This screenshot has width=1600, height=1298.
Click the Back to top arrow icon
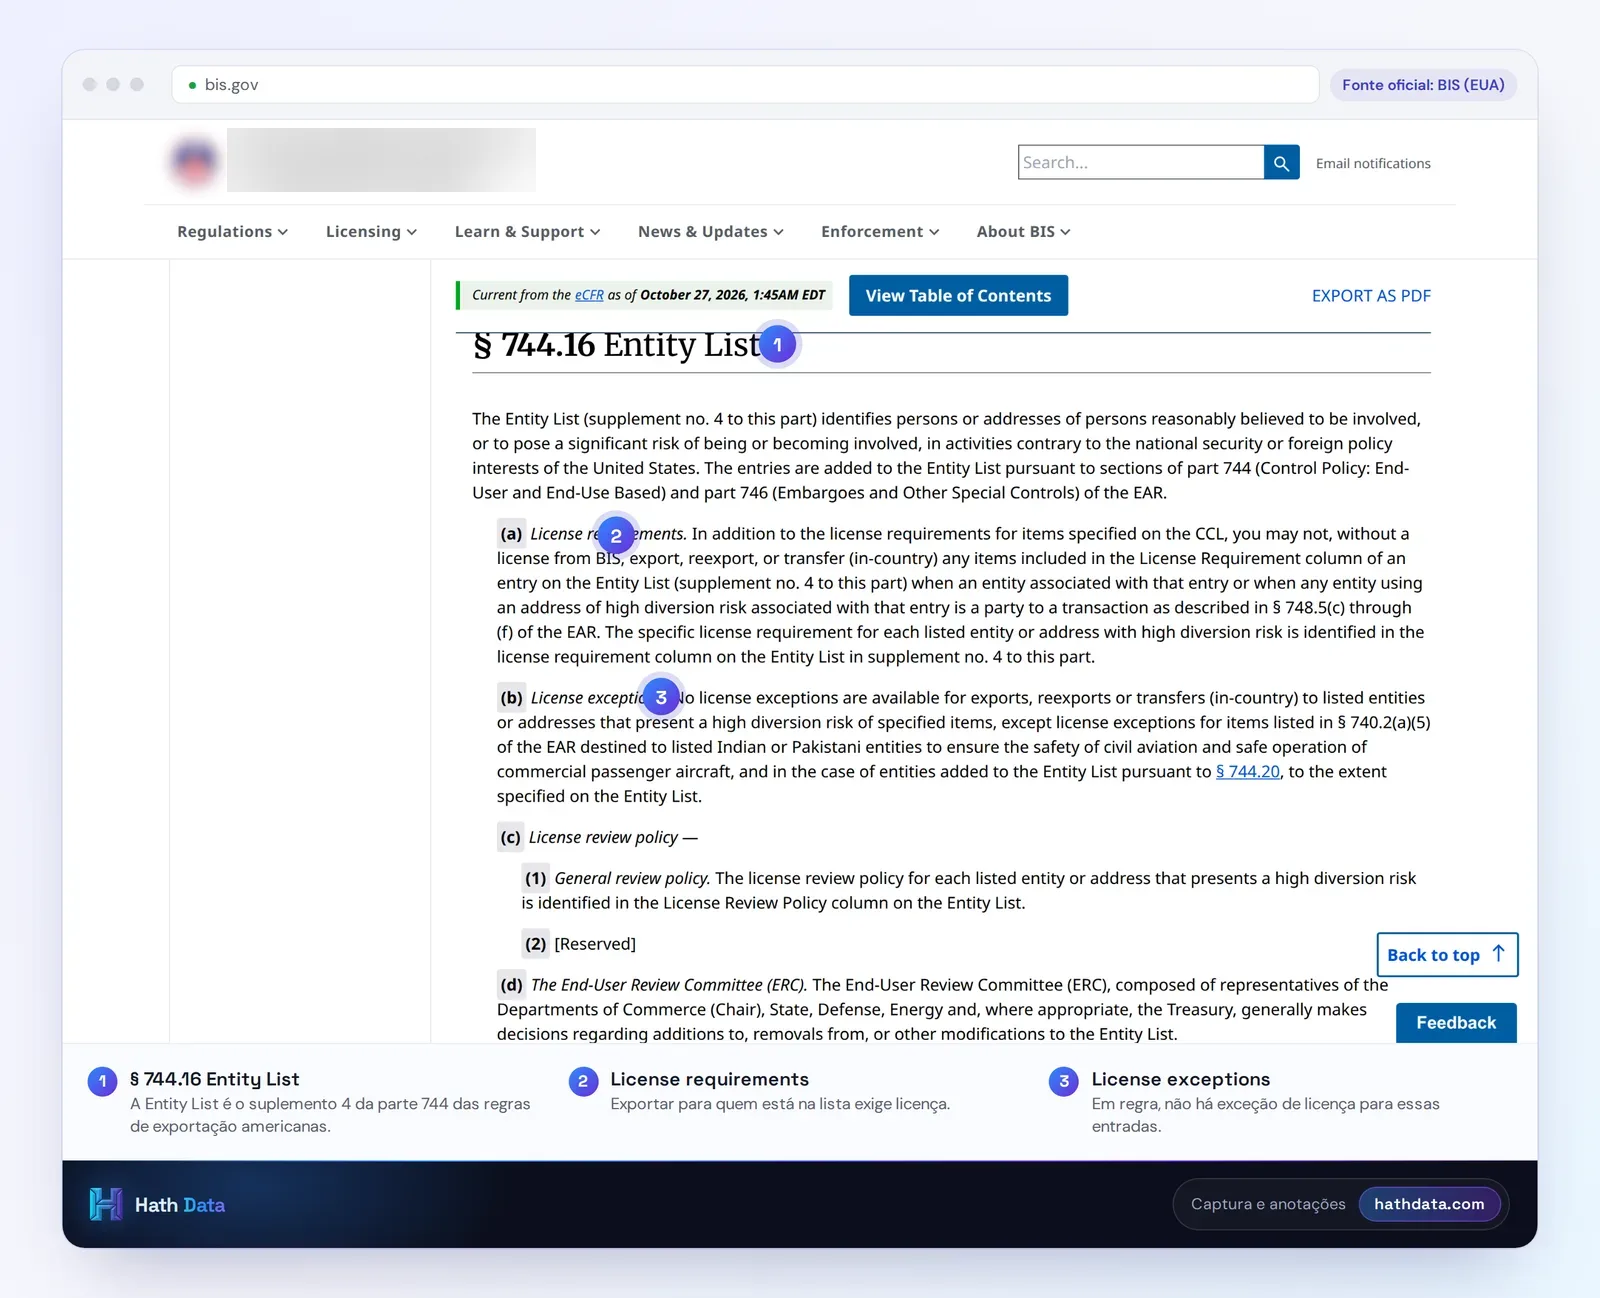pos(1498,954)
